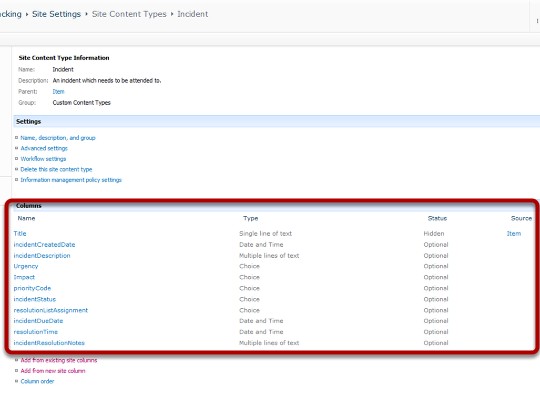Screen dimensions: 540x394
Task: Open the incidentStatus column
Action: point(35,299)
